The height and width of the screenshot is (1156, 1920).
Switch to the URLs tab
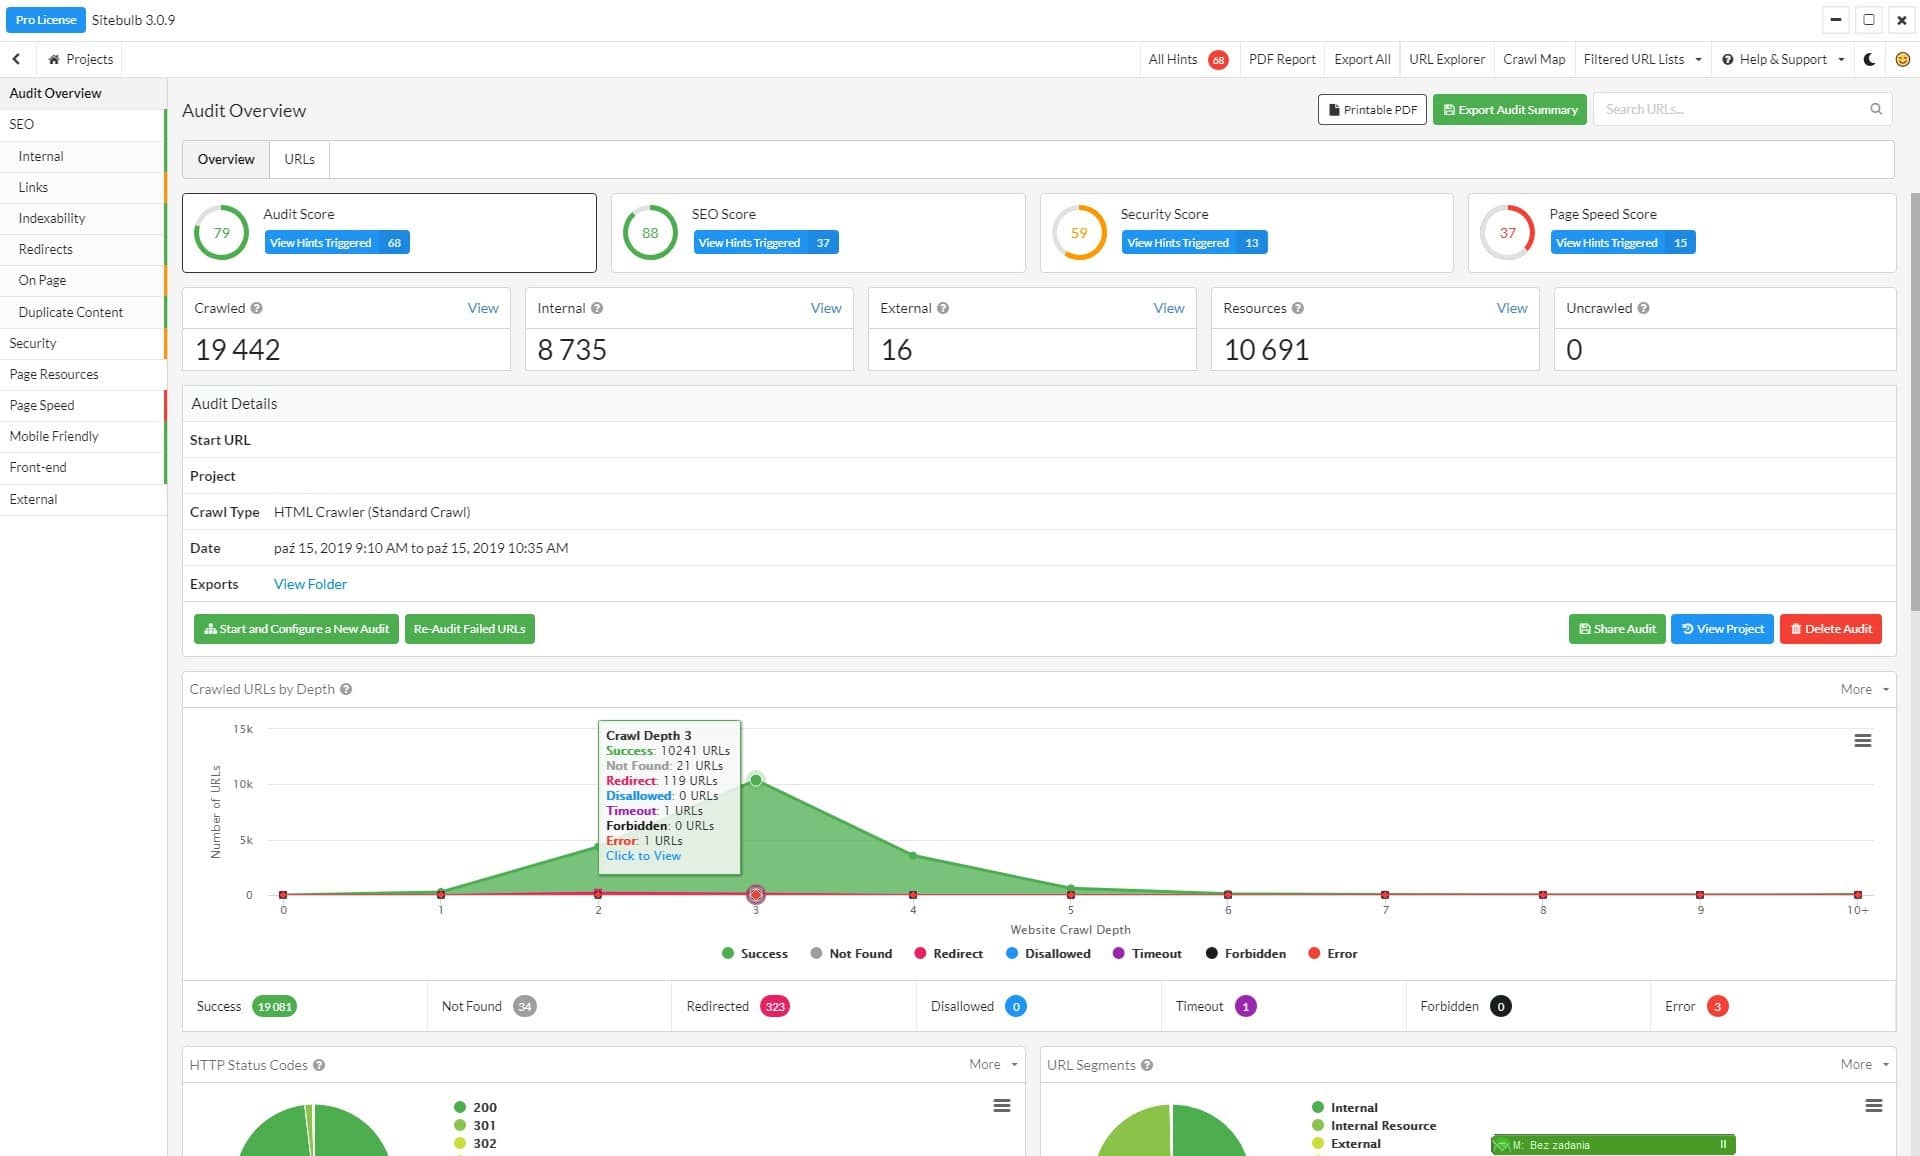pyautogui.click(x=299, y=159)
